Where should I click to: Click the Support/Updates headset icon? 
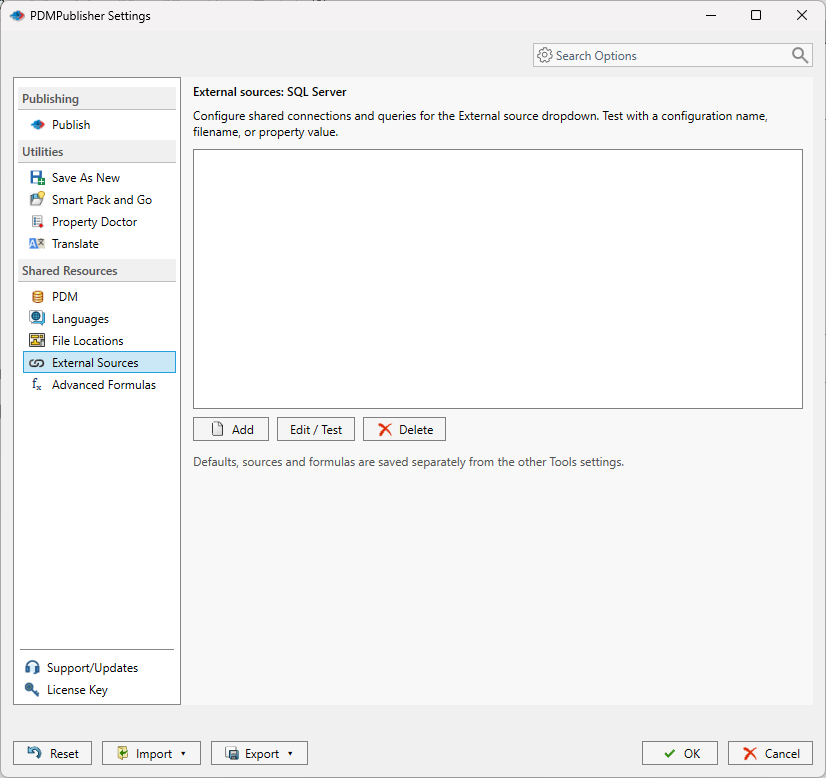click(32, 667)
